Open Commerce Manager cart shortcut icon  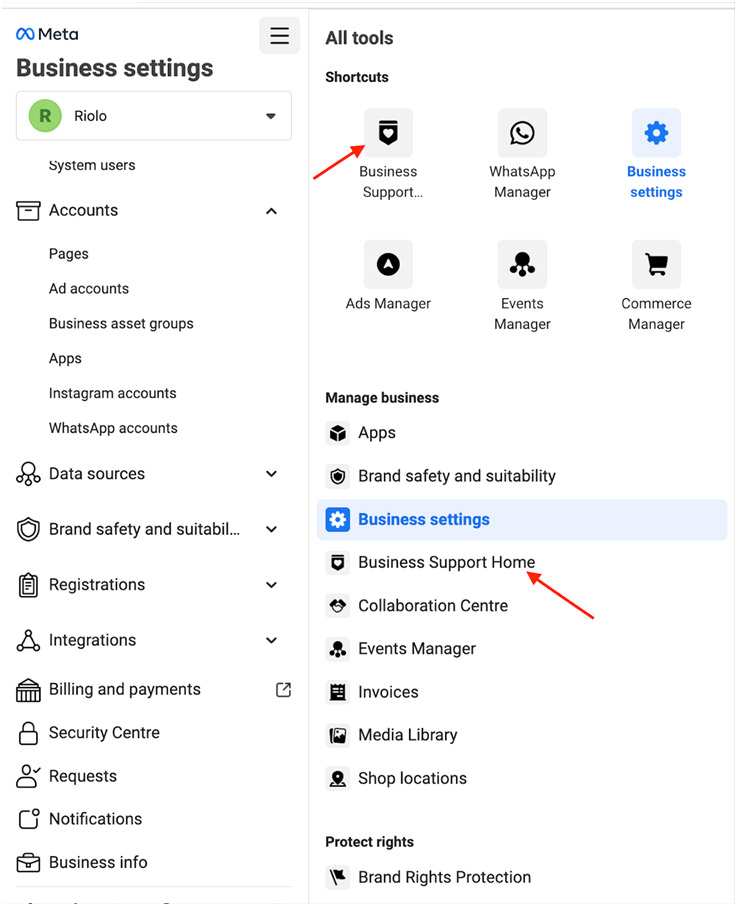tap(656, 264)
